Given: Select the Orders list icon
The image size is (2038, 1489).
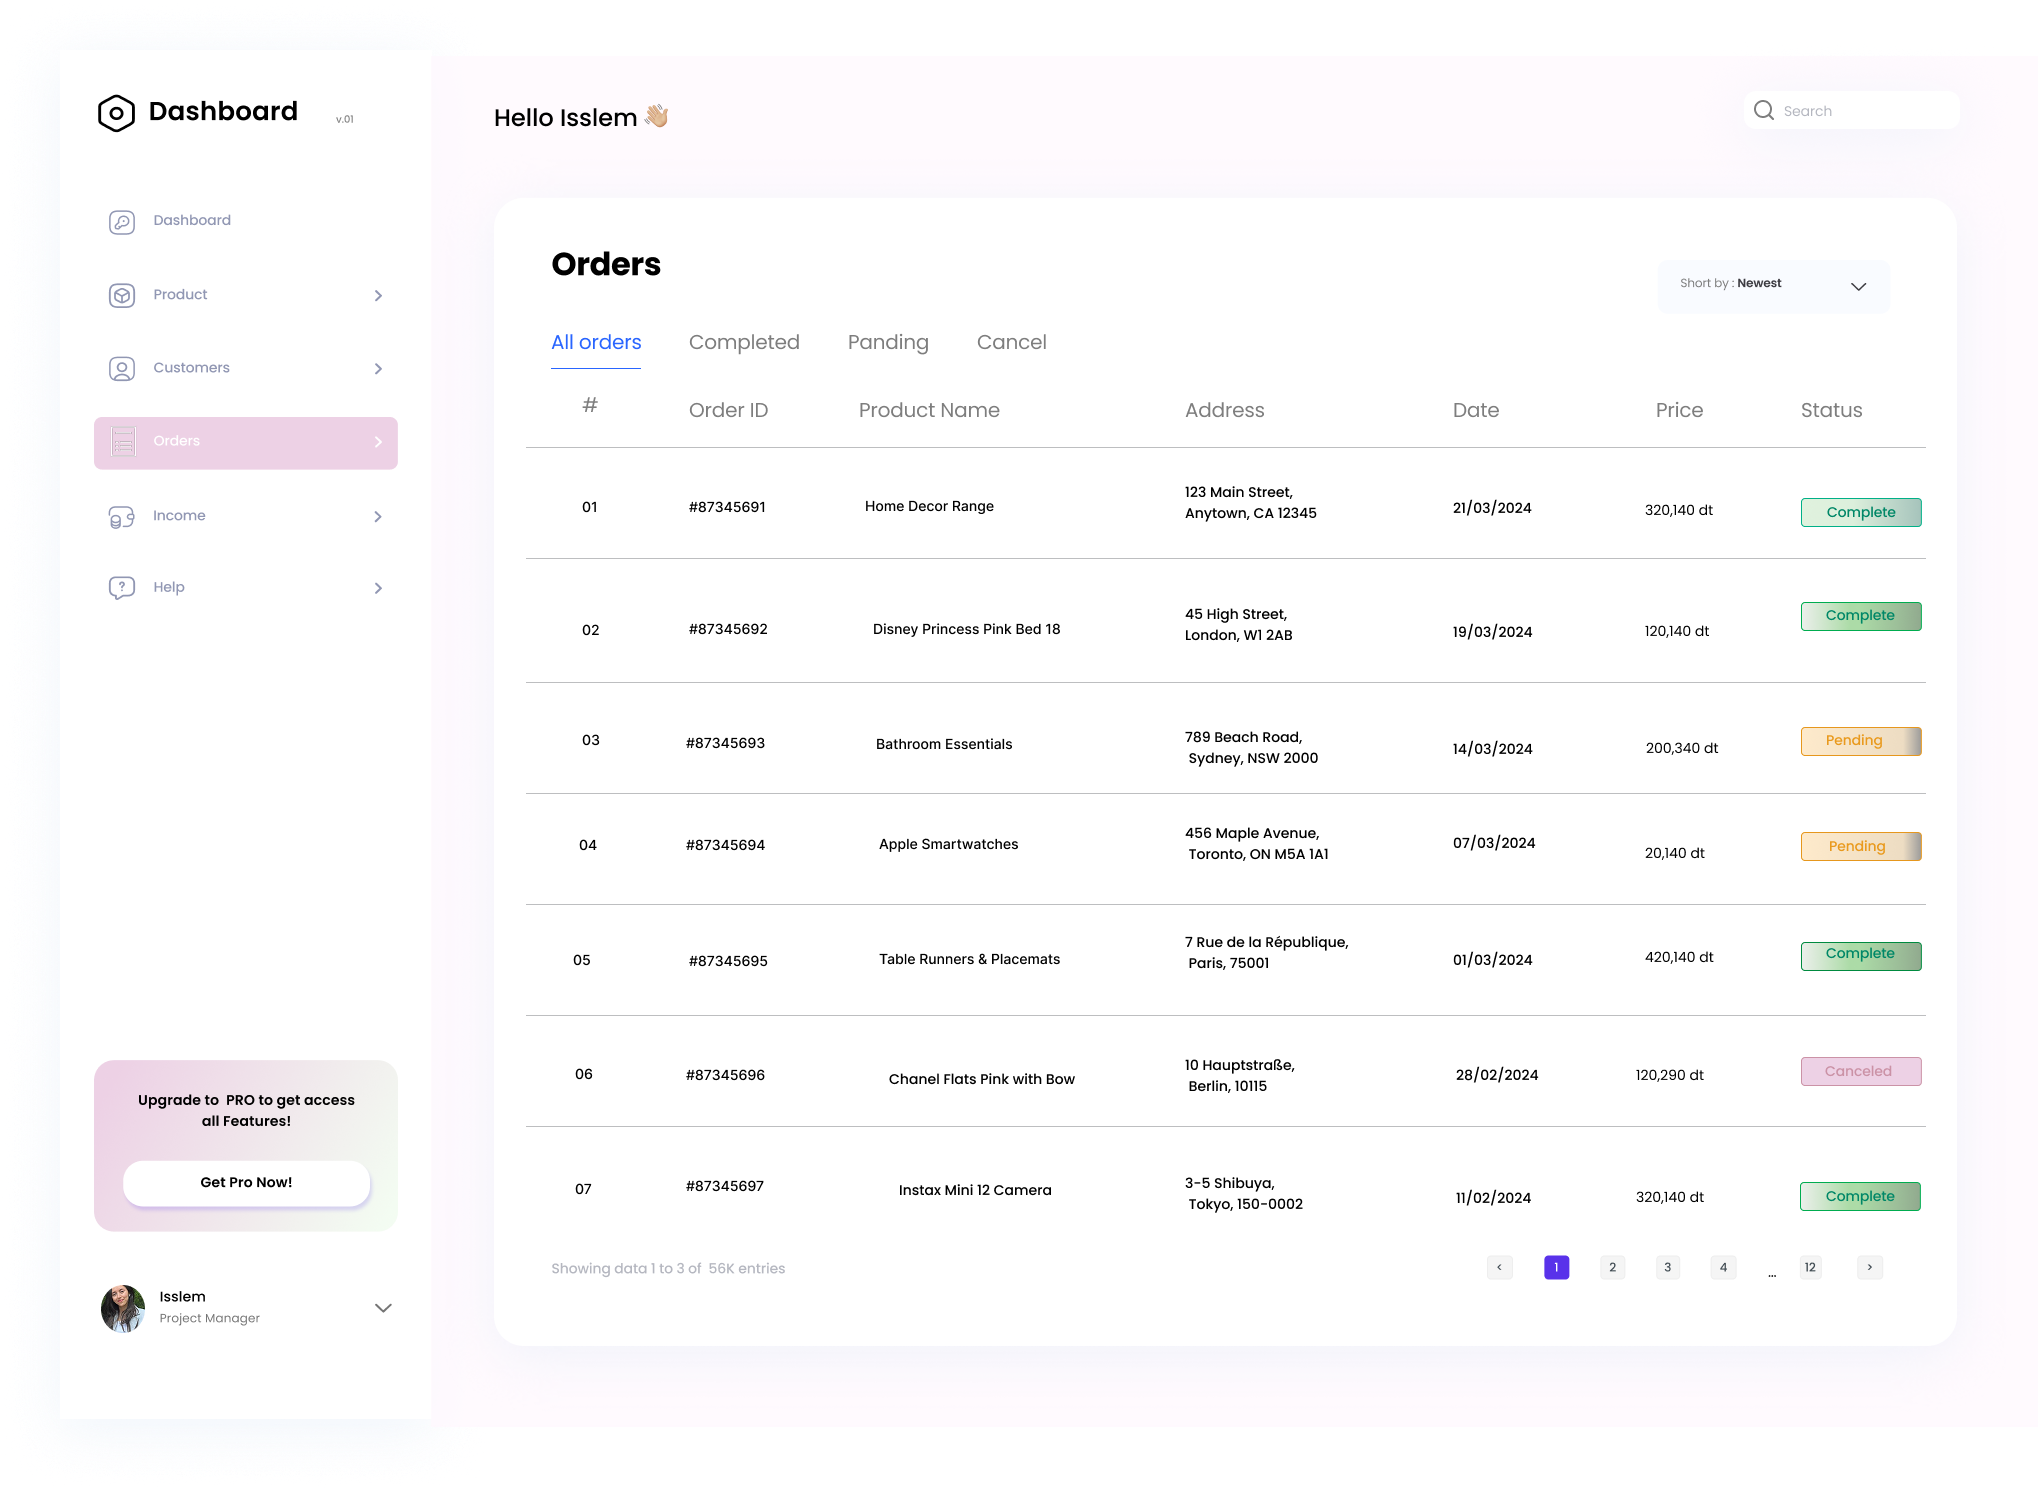Looking at the screenshot, I should click(x=122, y=441).
